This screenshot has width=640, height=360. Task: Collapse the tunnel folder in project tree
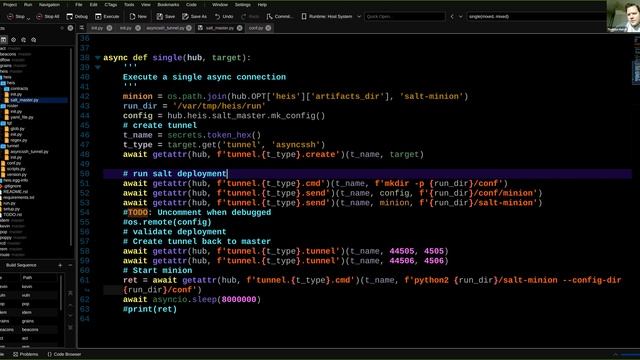10,146
